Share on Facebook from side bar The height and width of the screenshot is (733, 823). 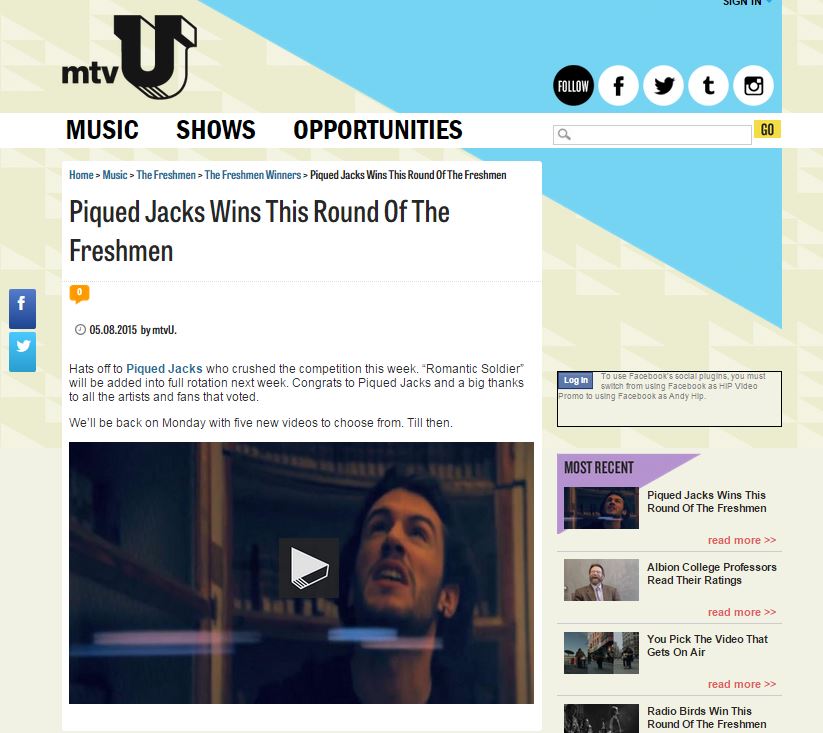(x=23, y=309)
